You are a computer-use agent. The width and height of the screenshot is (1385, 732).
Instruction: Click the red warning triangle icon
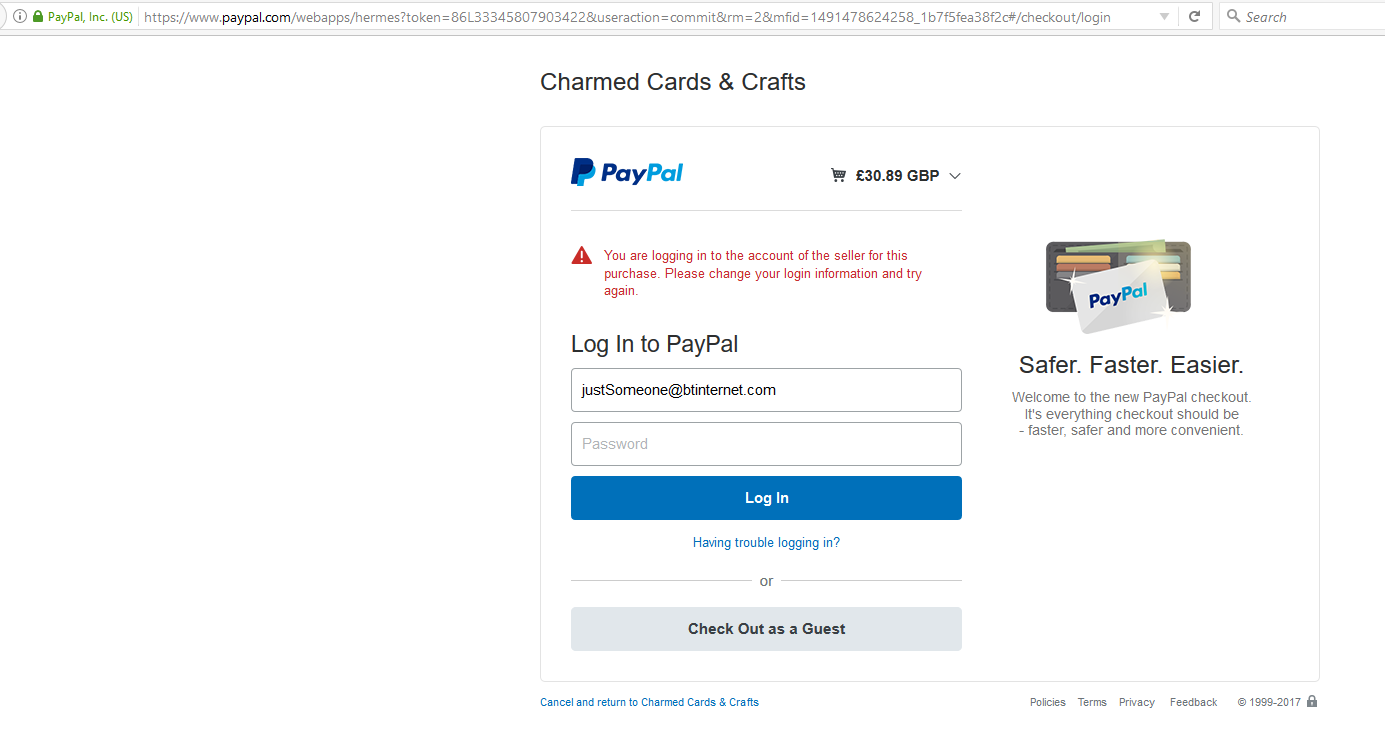(x=582, y=256)
